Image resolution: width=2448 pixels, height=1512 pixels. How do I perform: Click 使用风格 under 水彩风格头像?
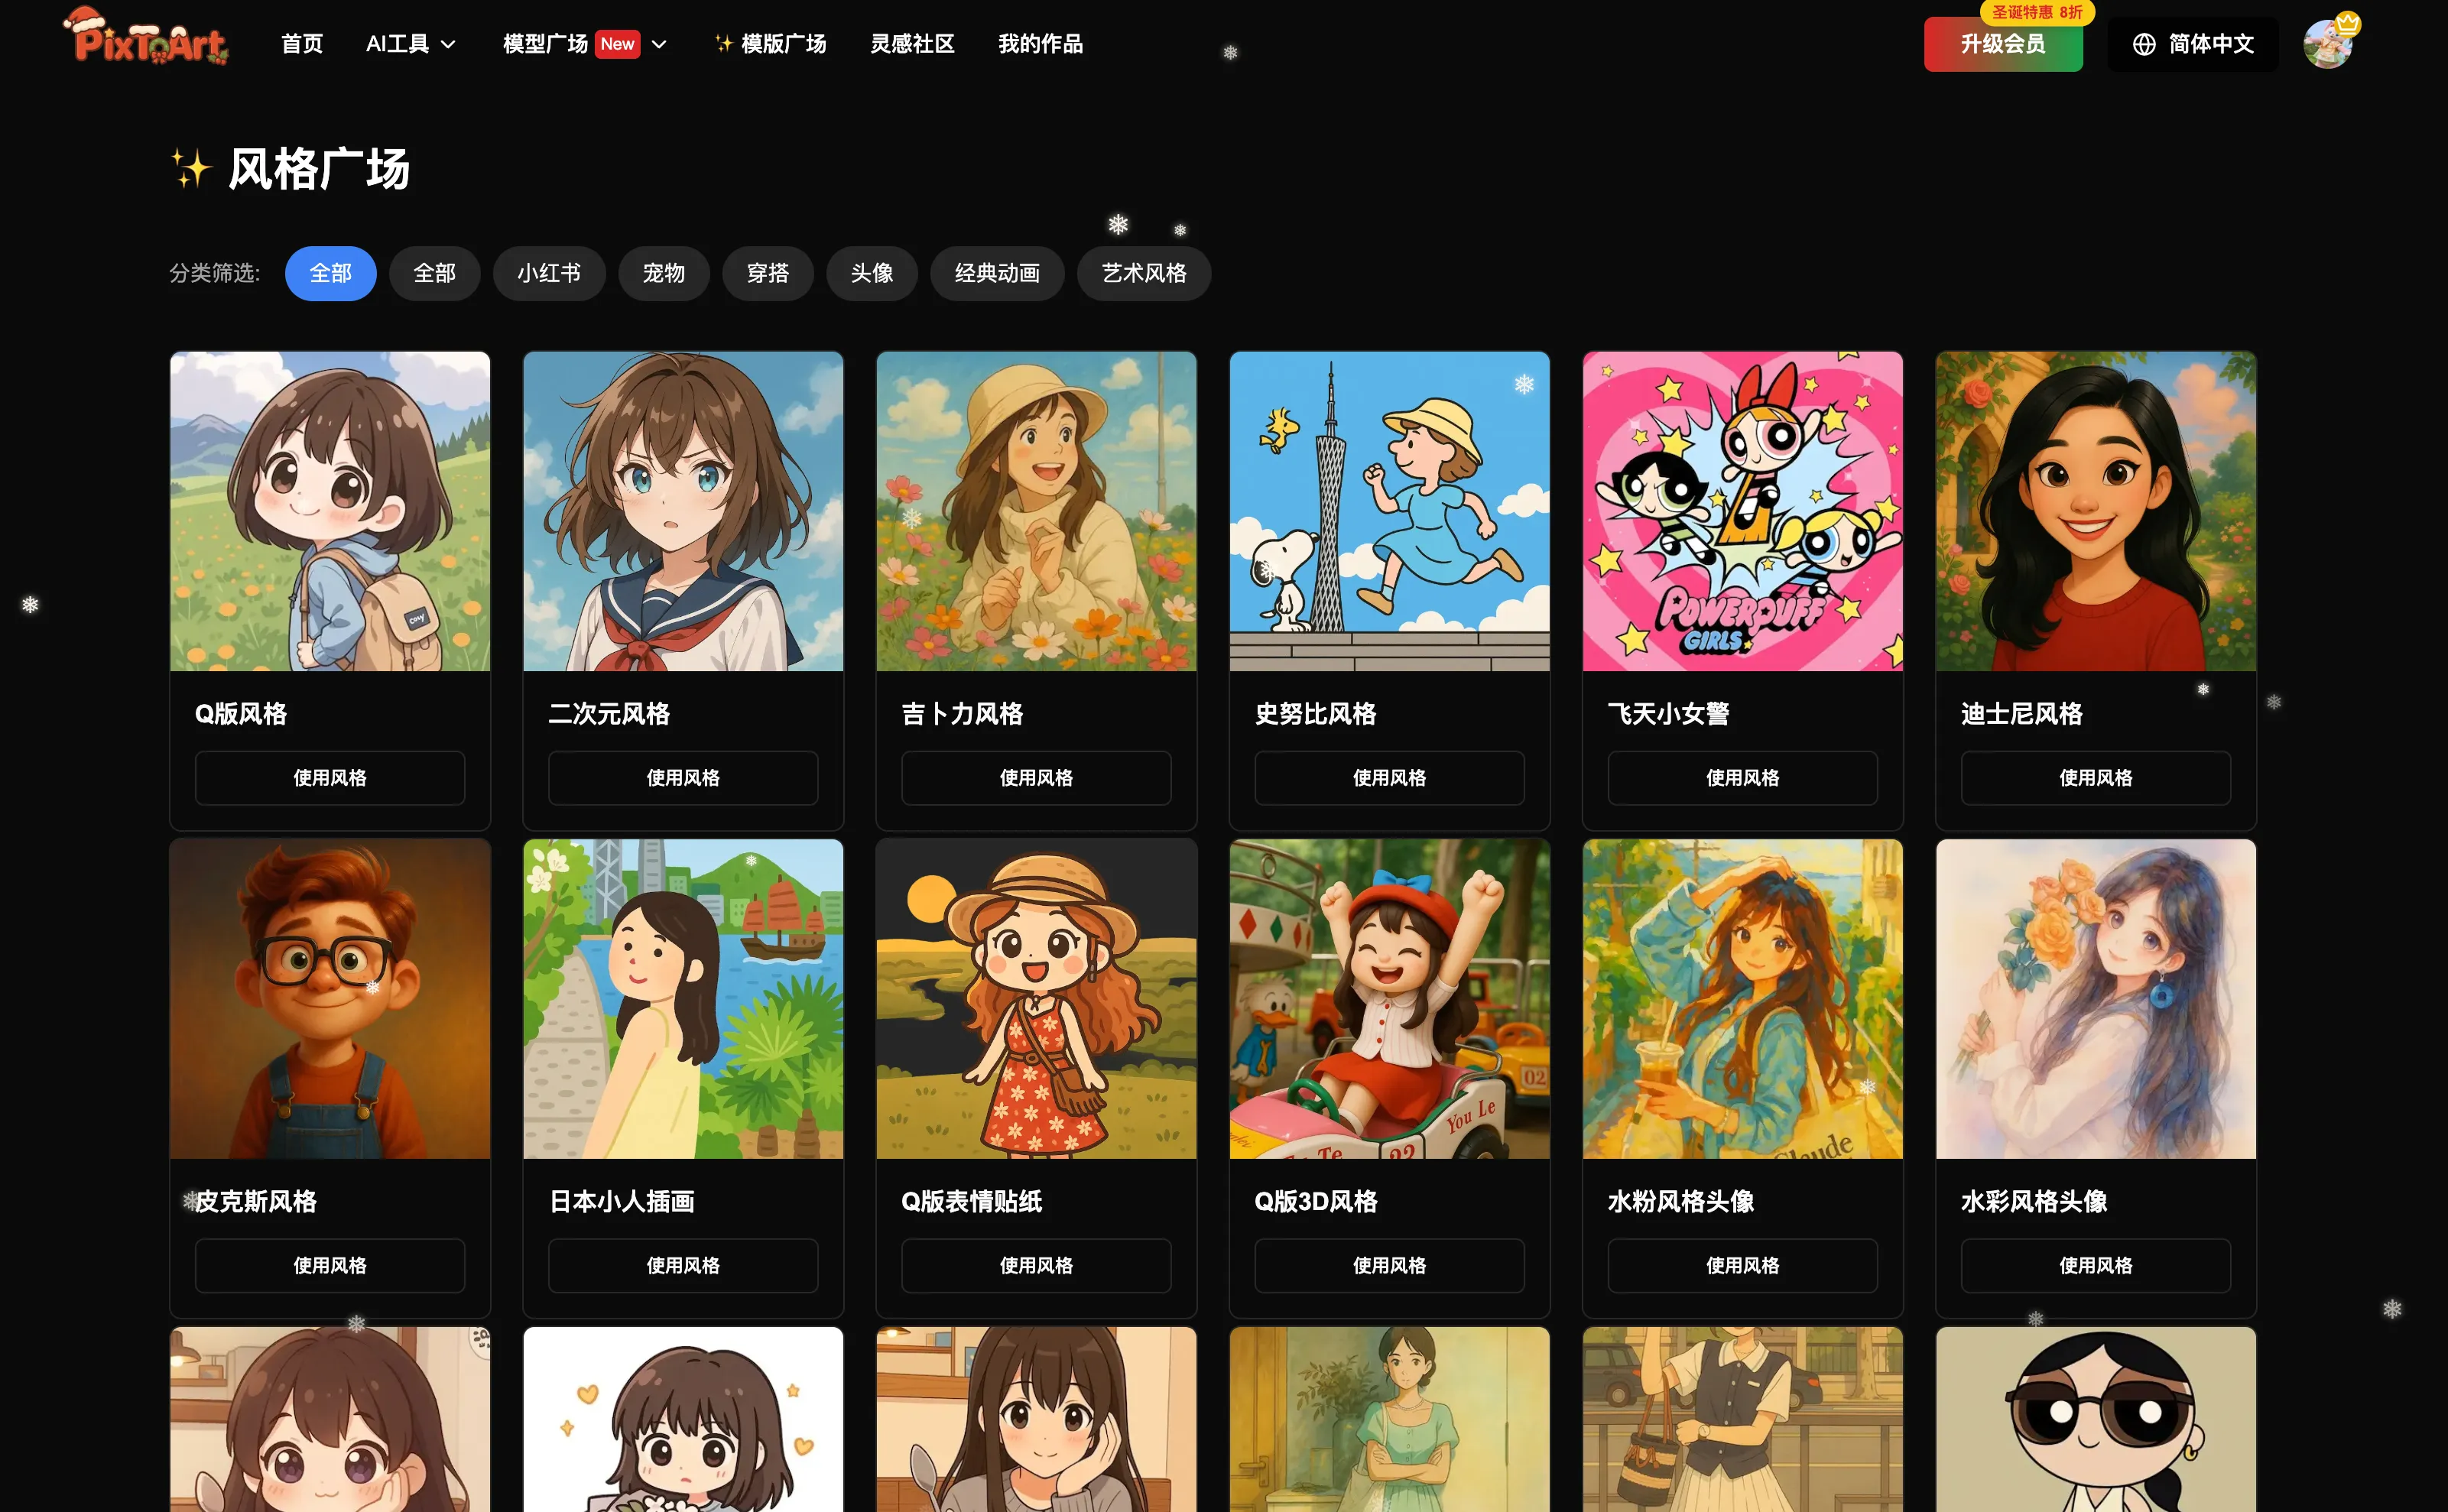pos(2095,1265)
